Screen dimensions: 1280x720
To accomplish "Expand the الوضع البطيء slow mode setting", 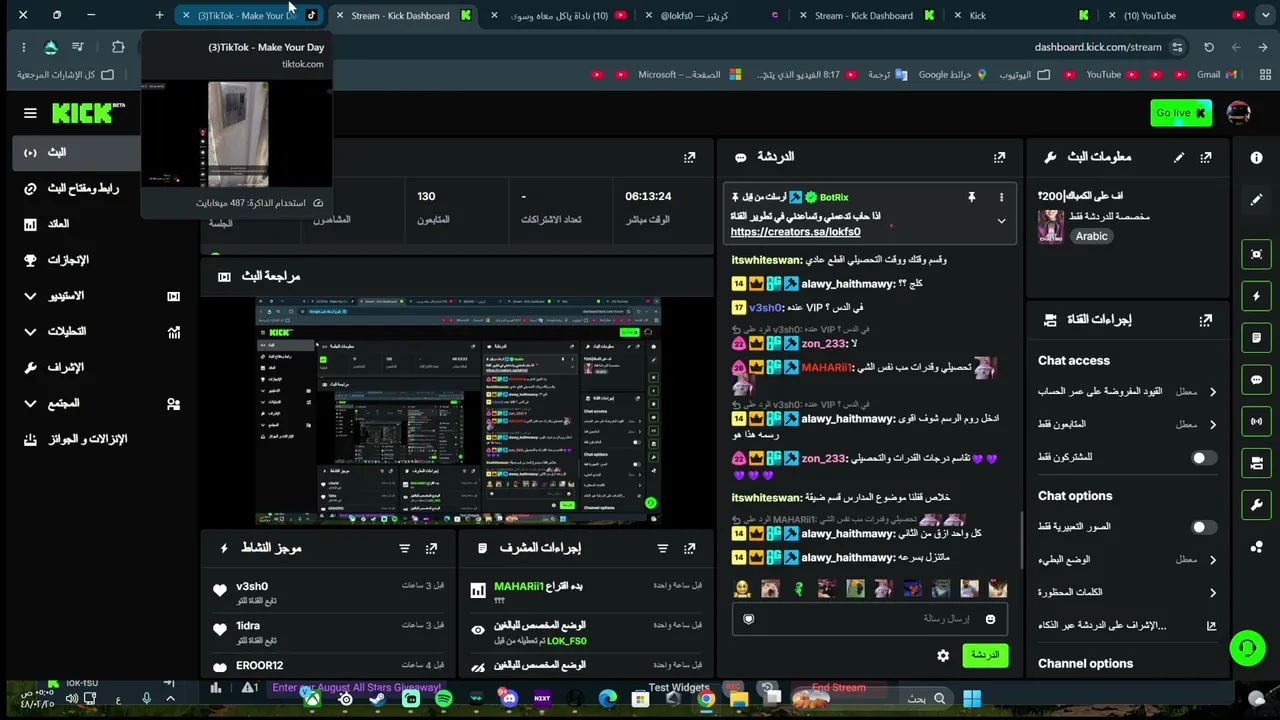I will point(1126,560).
